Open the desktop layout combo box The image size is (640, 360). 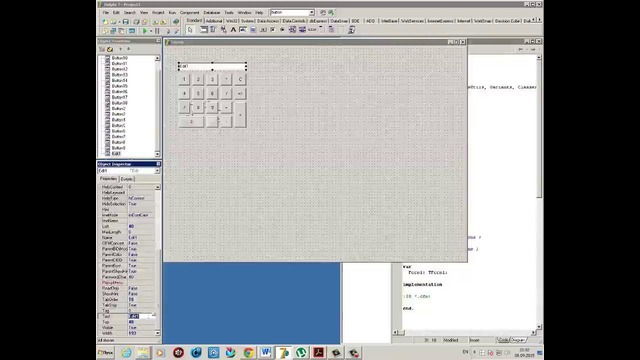(292, 13)
